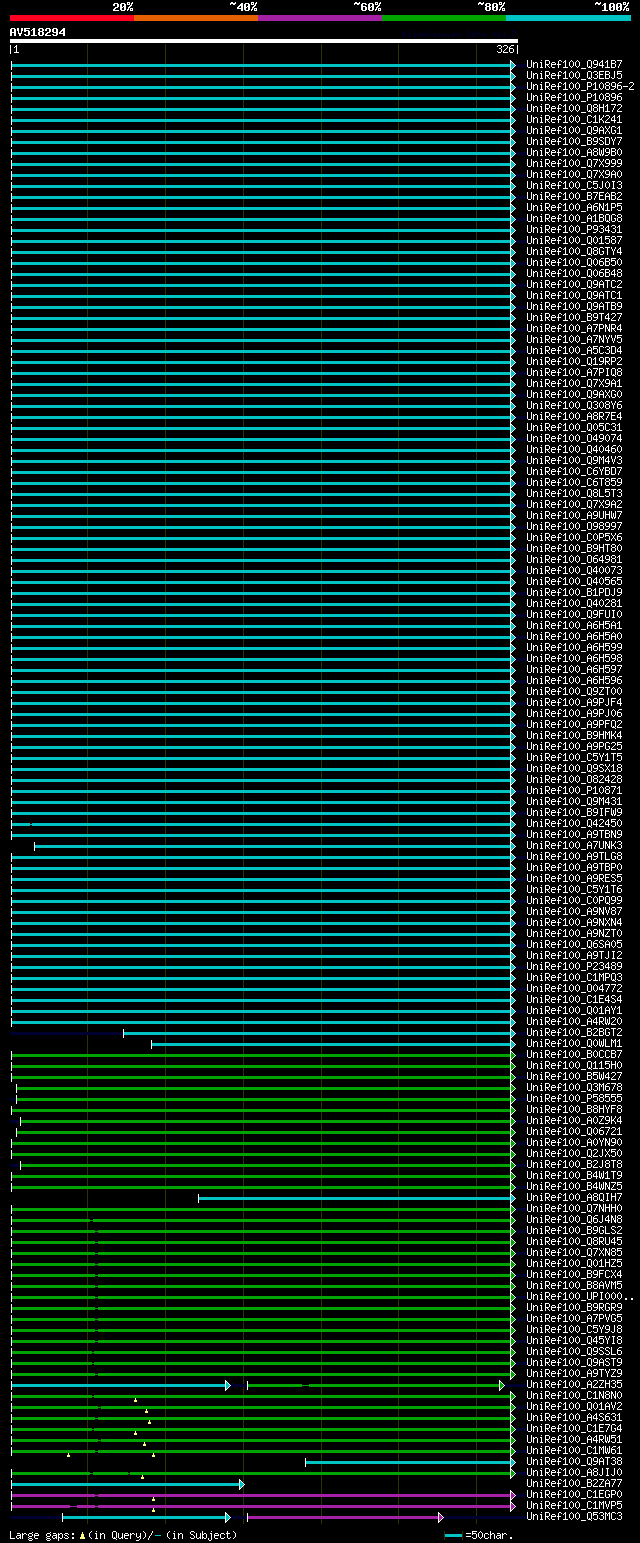
Task: Select the UniRef100_C1E4S4 label
Action: [x=574, y=999]
